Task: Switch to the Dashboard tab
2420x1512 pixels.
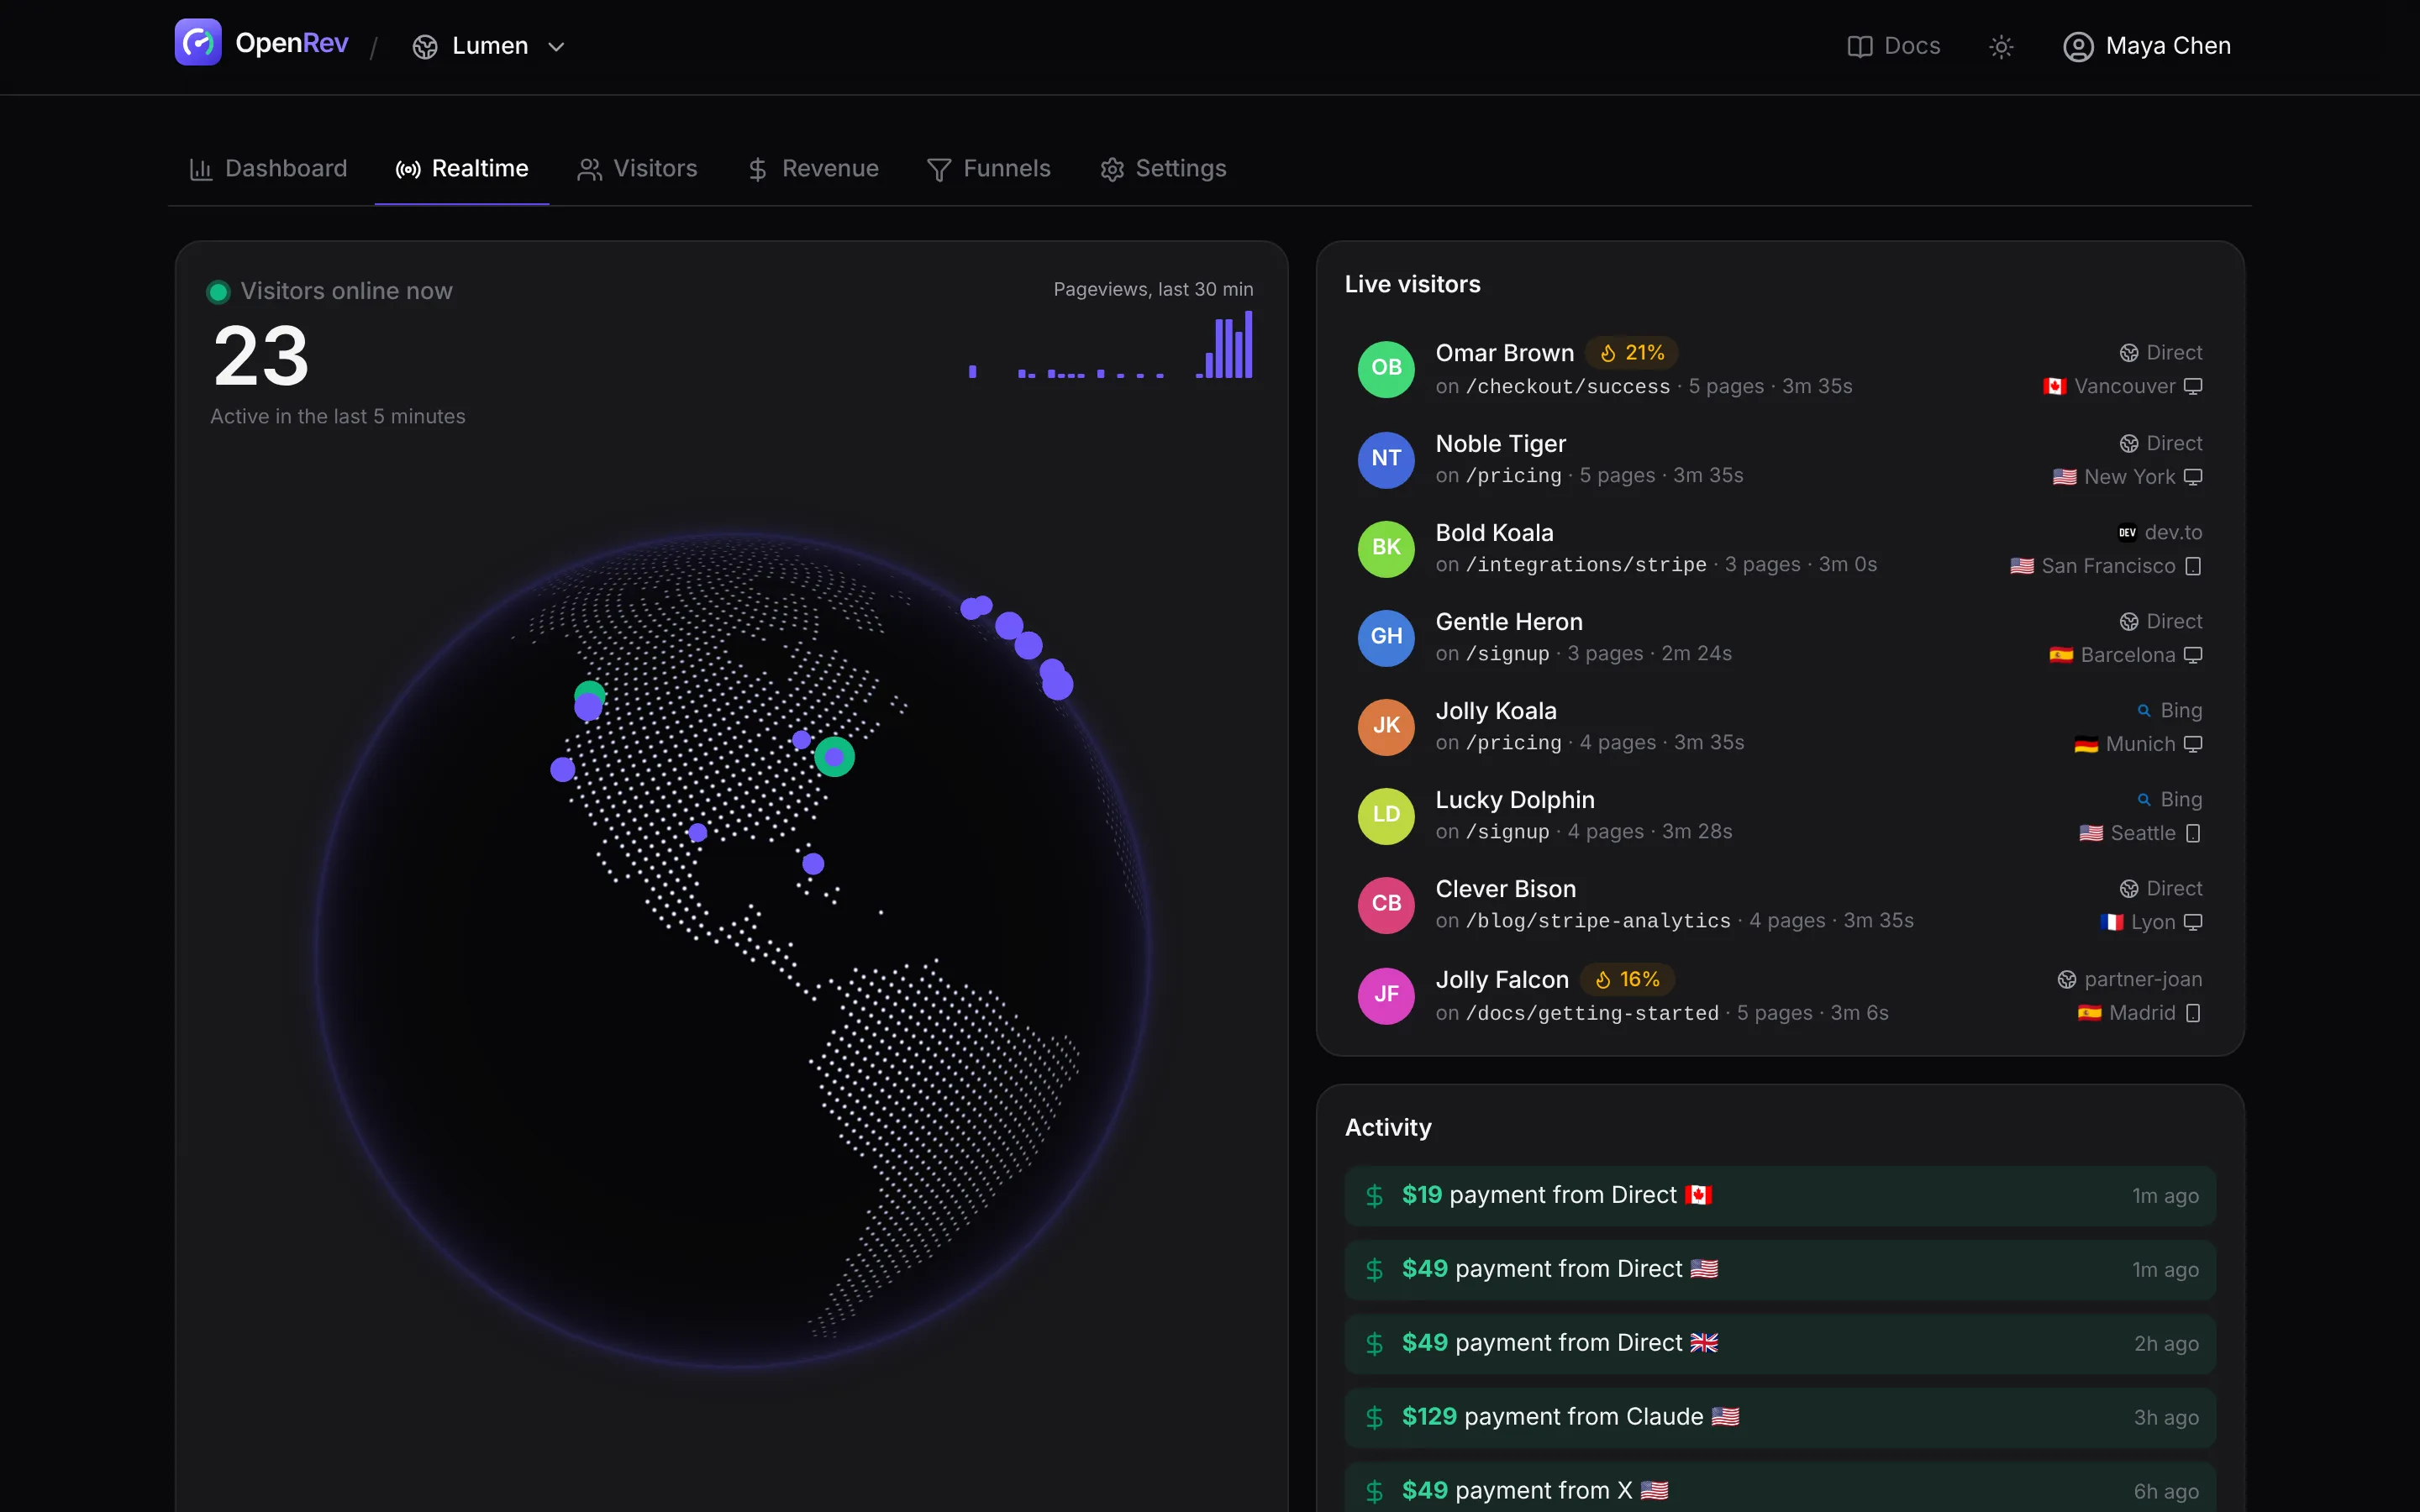Action: [x=269, y=169]
